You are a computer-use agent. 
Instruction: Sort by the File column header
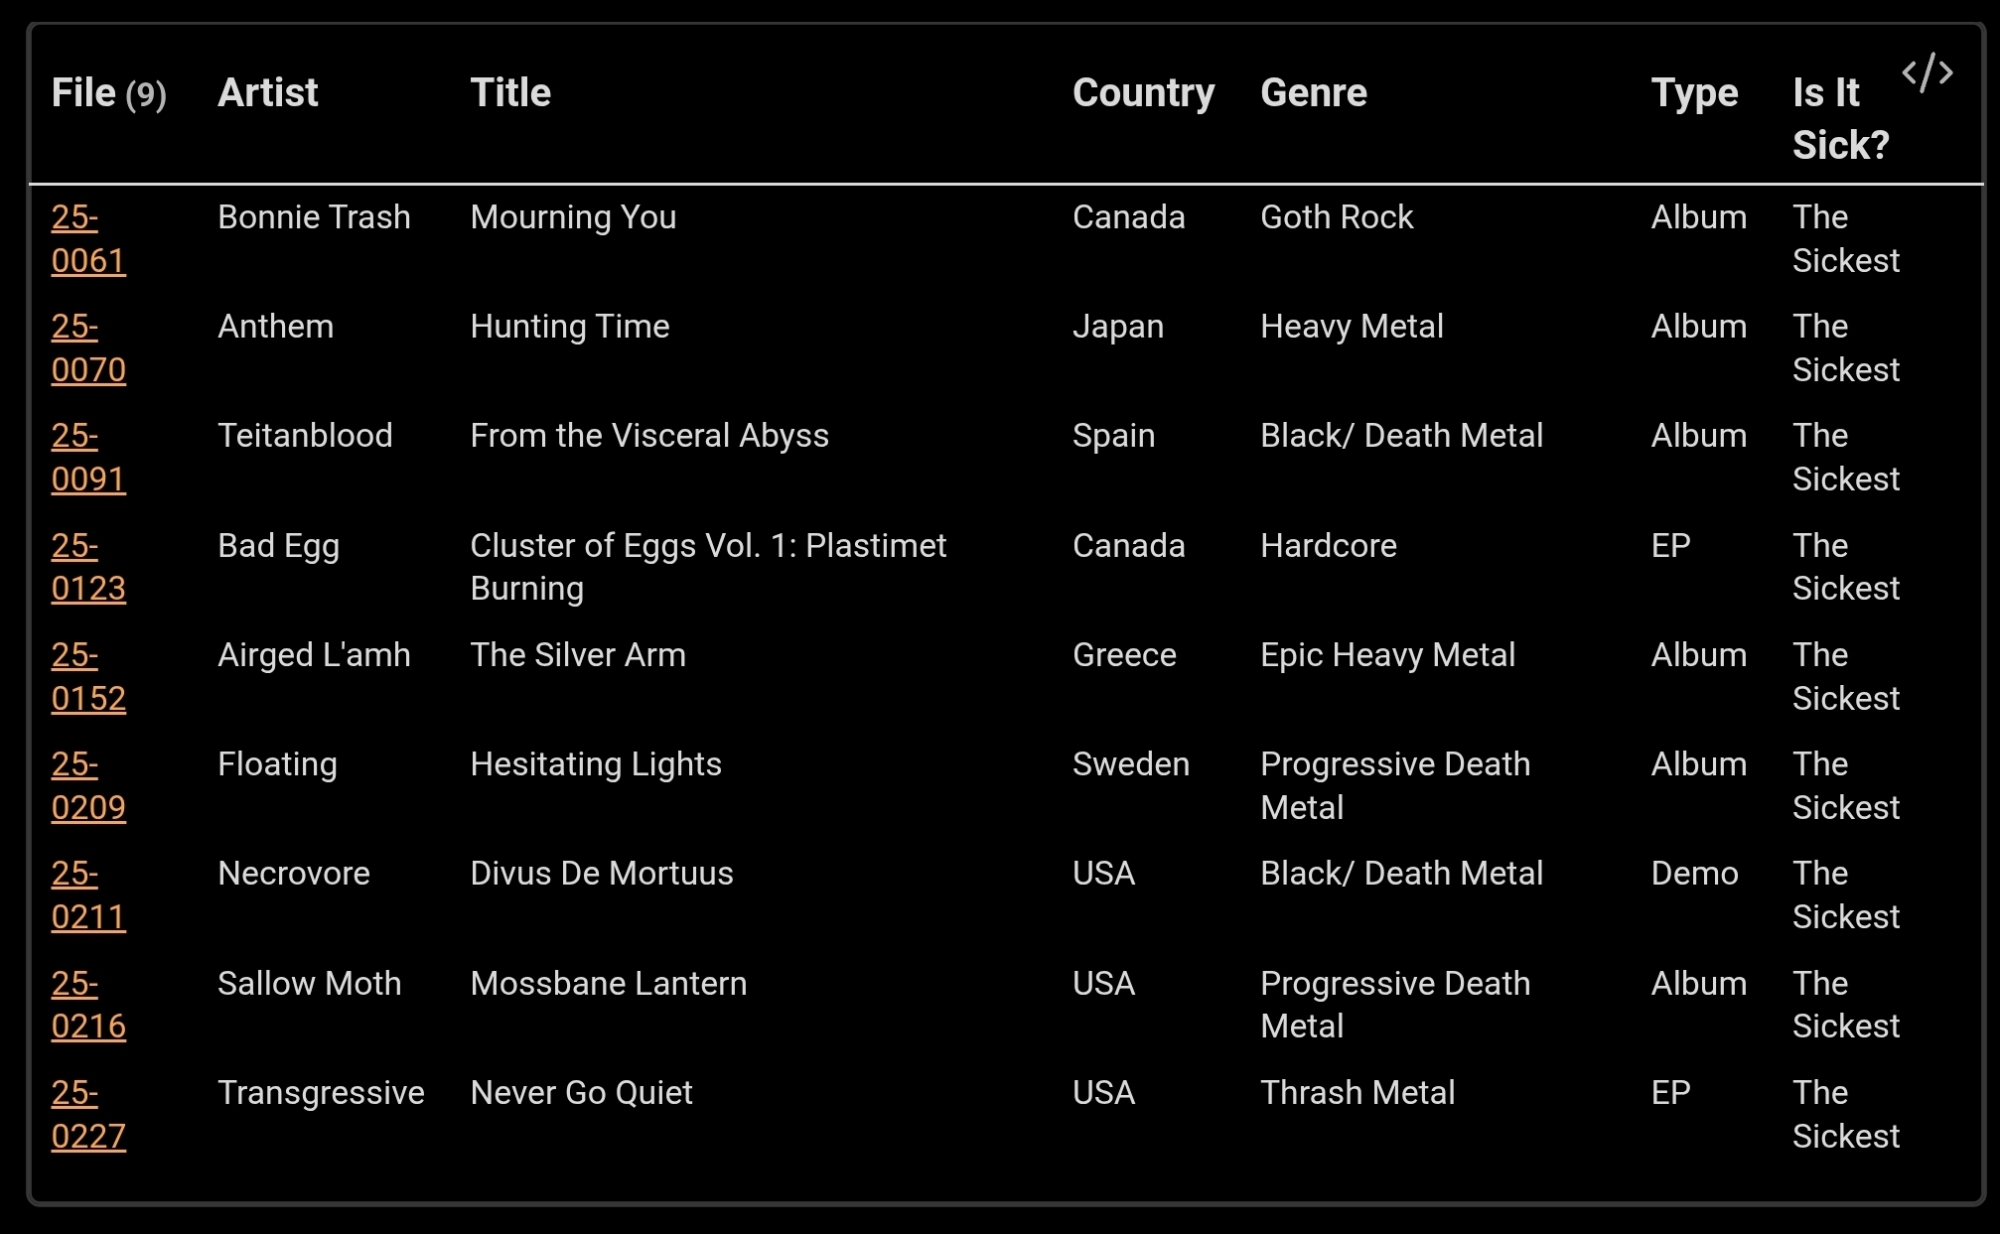[84, 93]
